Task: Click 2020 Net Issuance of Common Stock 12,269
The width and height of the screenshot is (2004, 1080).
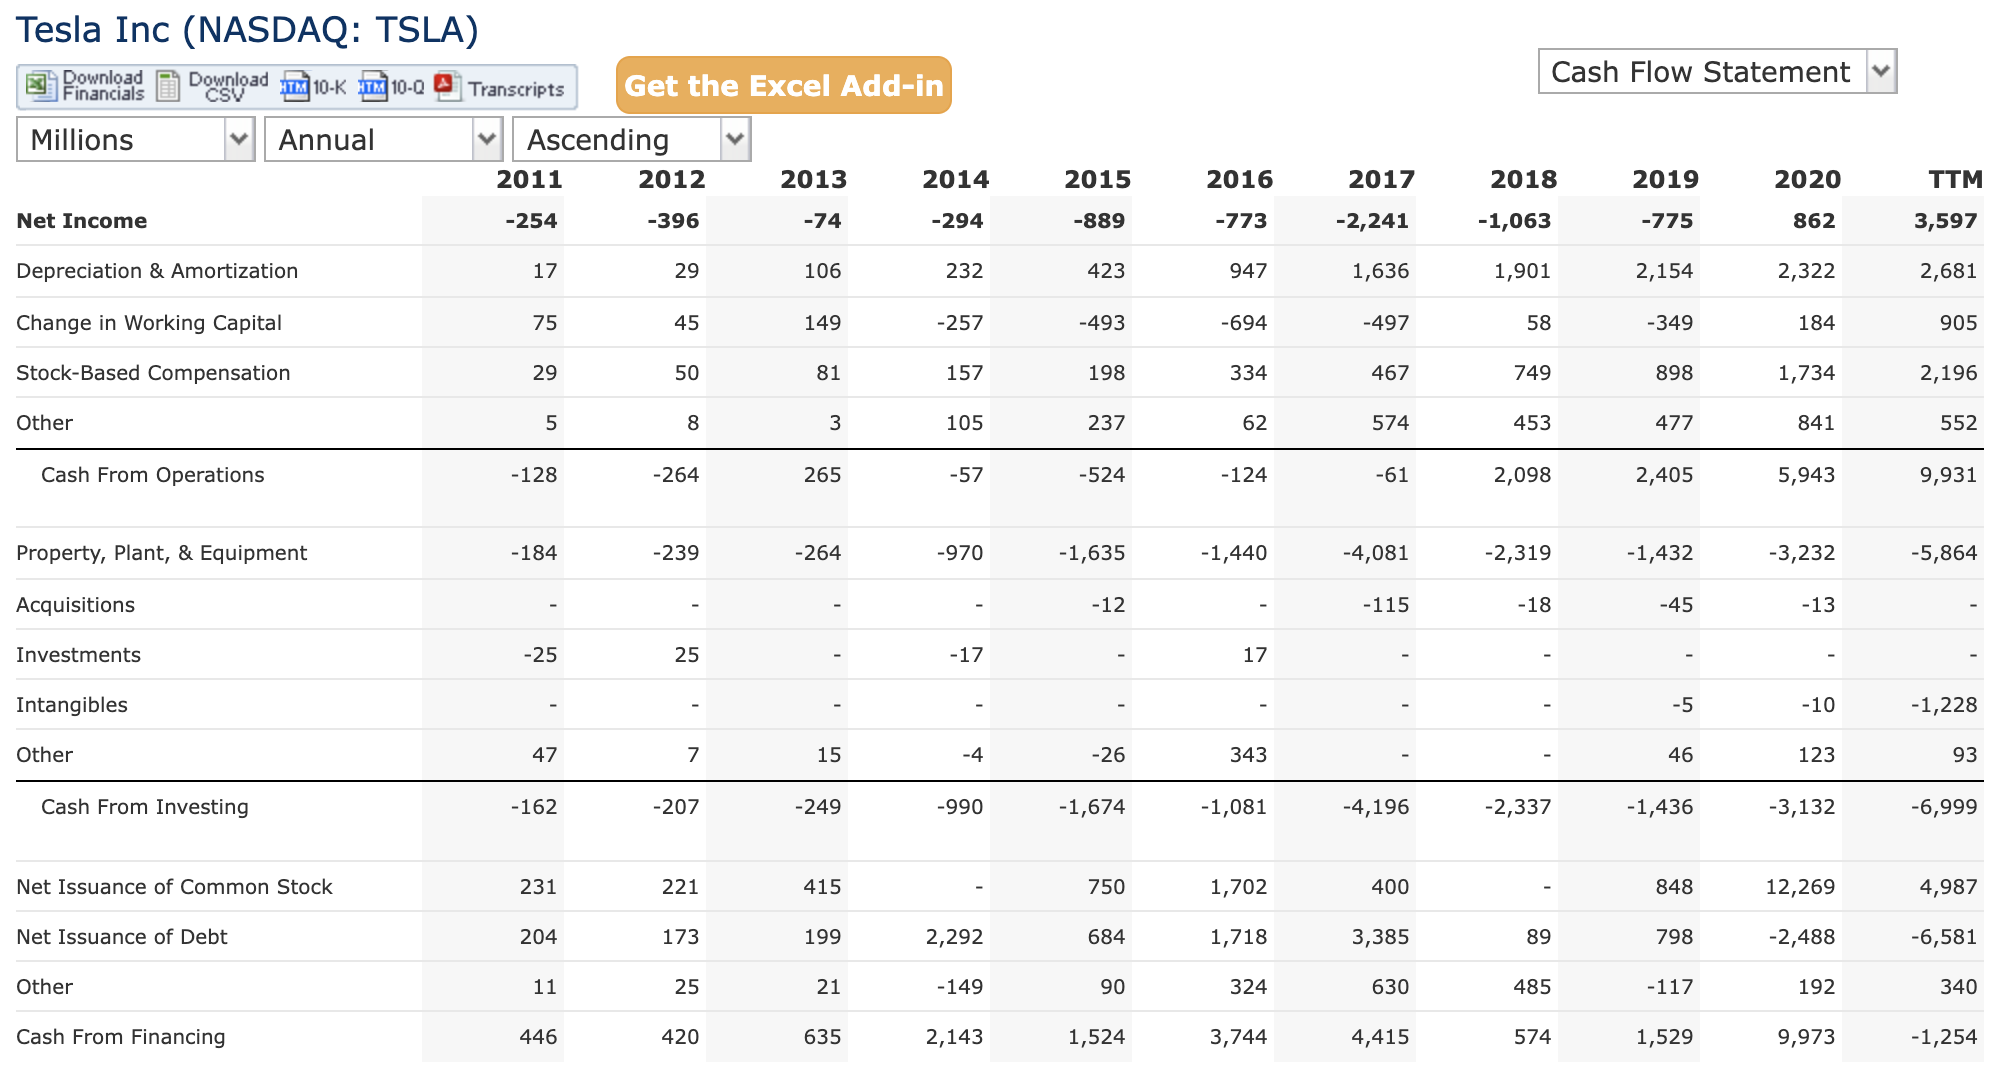Action: click(1800, 887)
